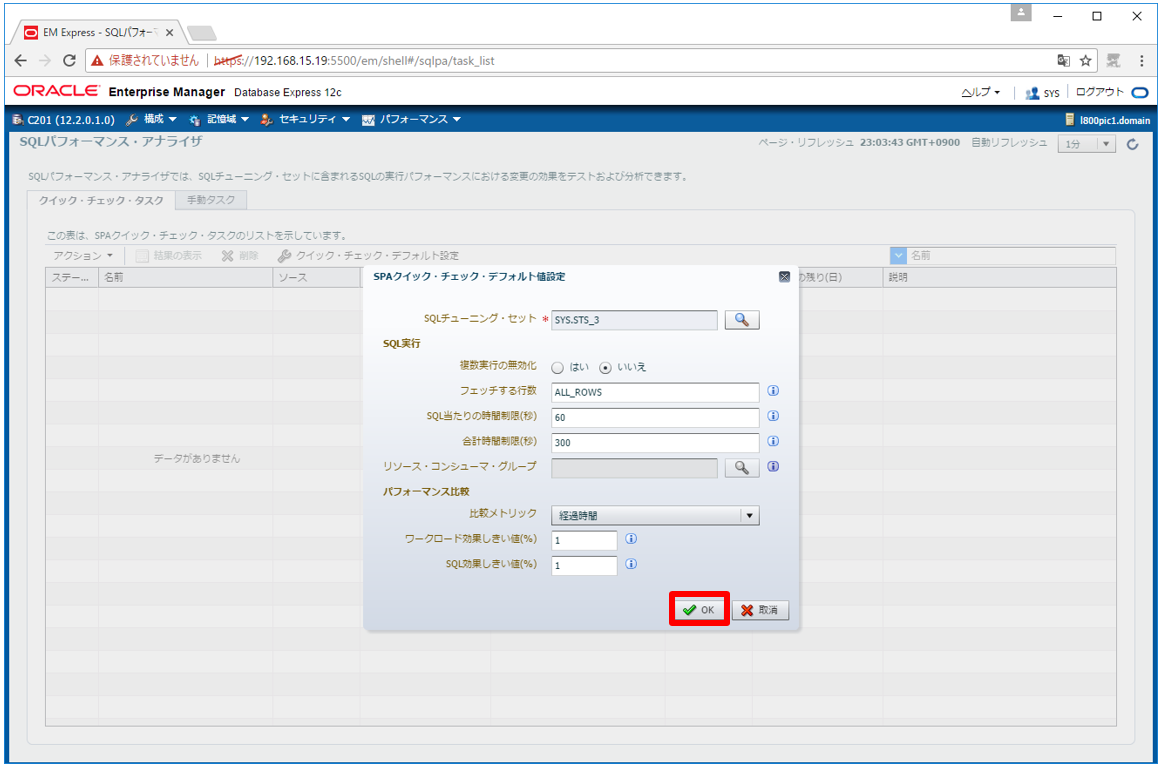Sort by the ソース column header
This screenshot has width=1161, height=768.
pyautogui.click(x=317, y=278)
